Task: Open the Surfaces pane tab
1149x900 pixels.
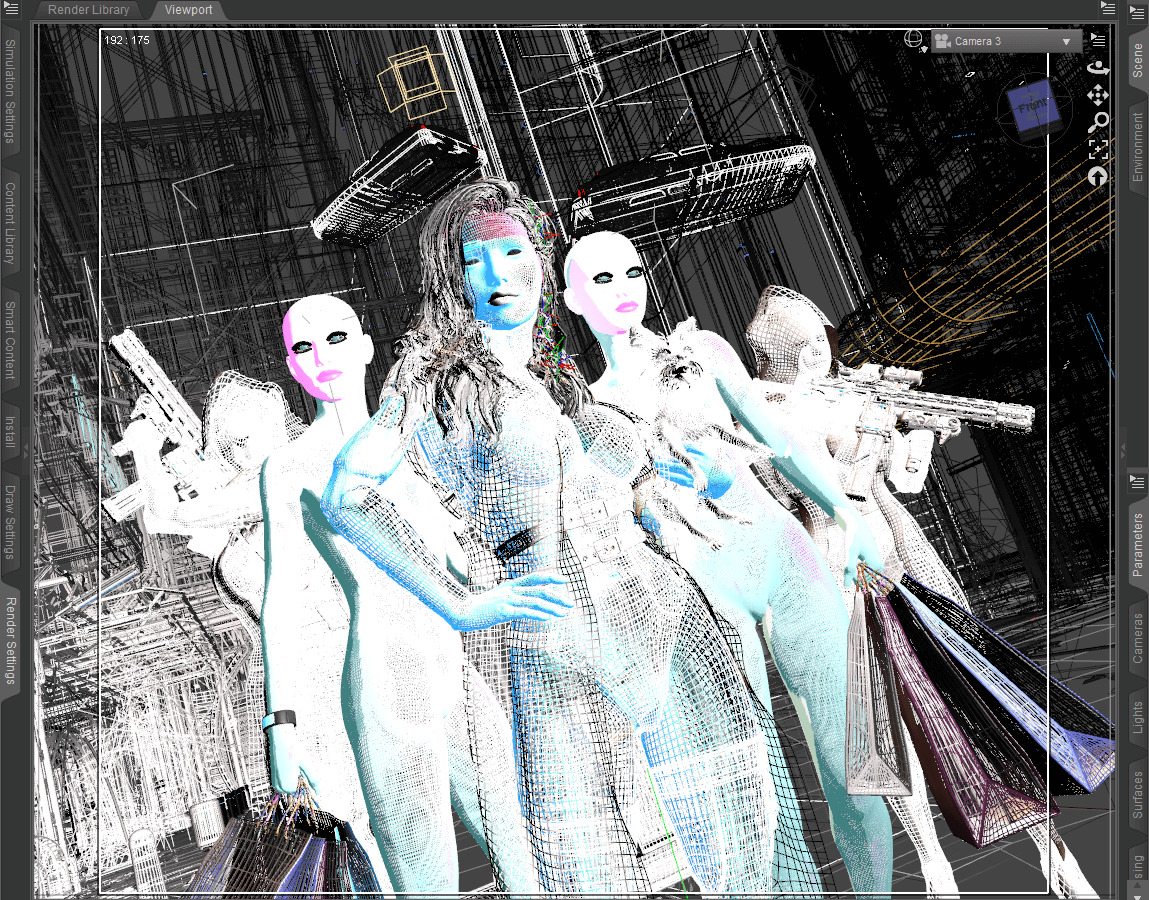Action: coord(1138,794)
